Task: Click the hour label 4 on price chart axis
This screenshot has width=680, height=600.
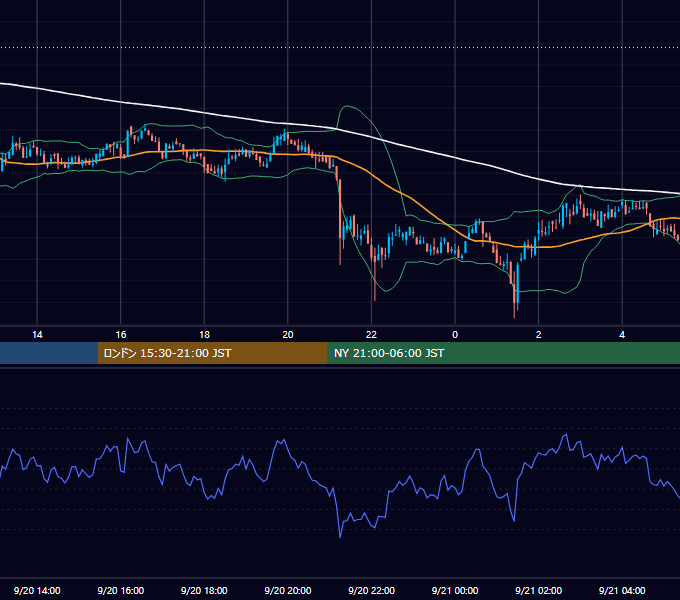Action: coord(622,335)
